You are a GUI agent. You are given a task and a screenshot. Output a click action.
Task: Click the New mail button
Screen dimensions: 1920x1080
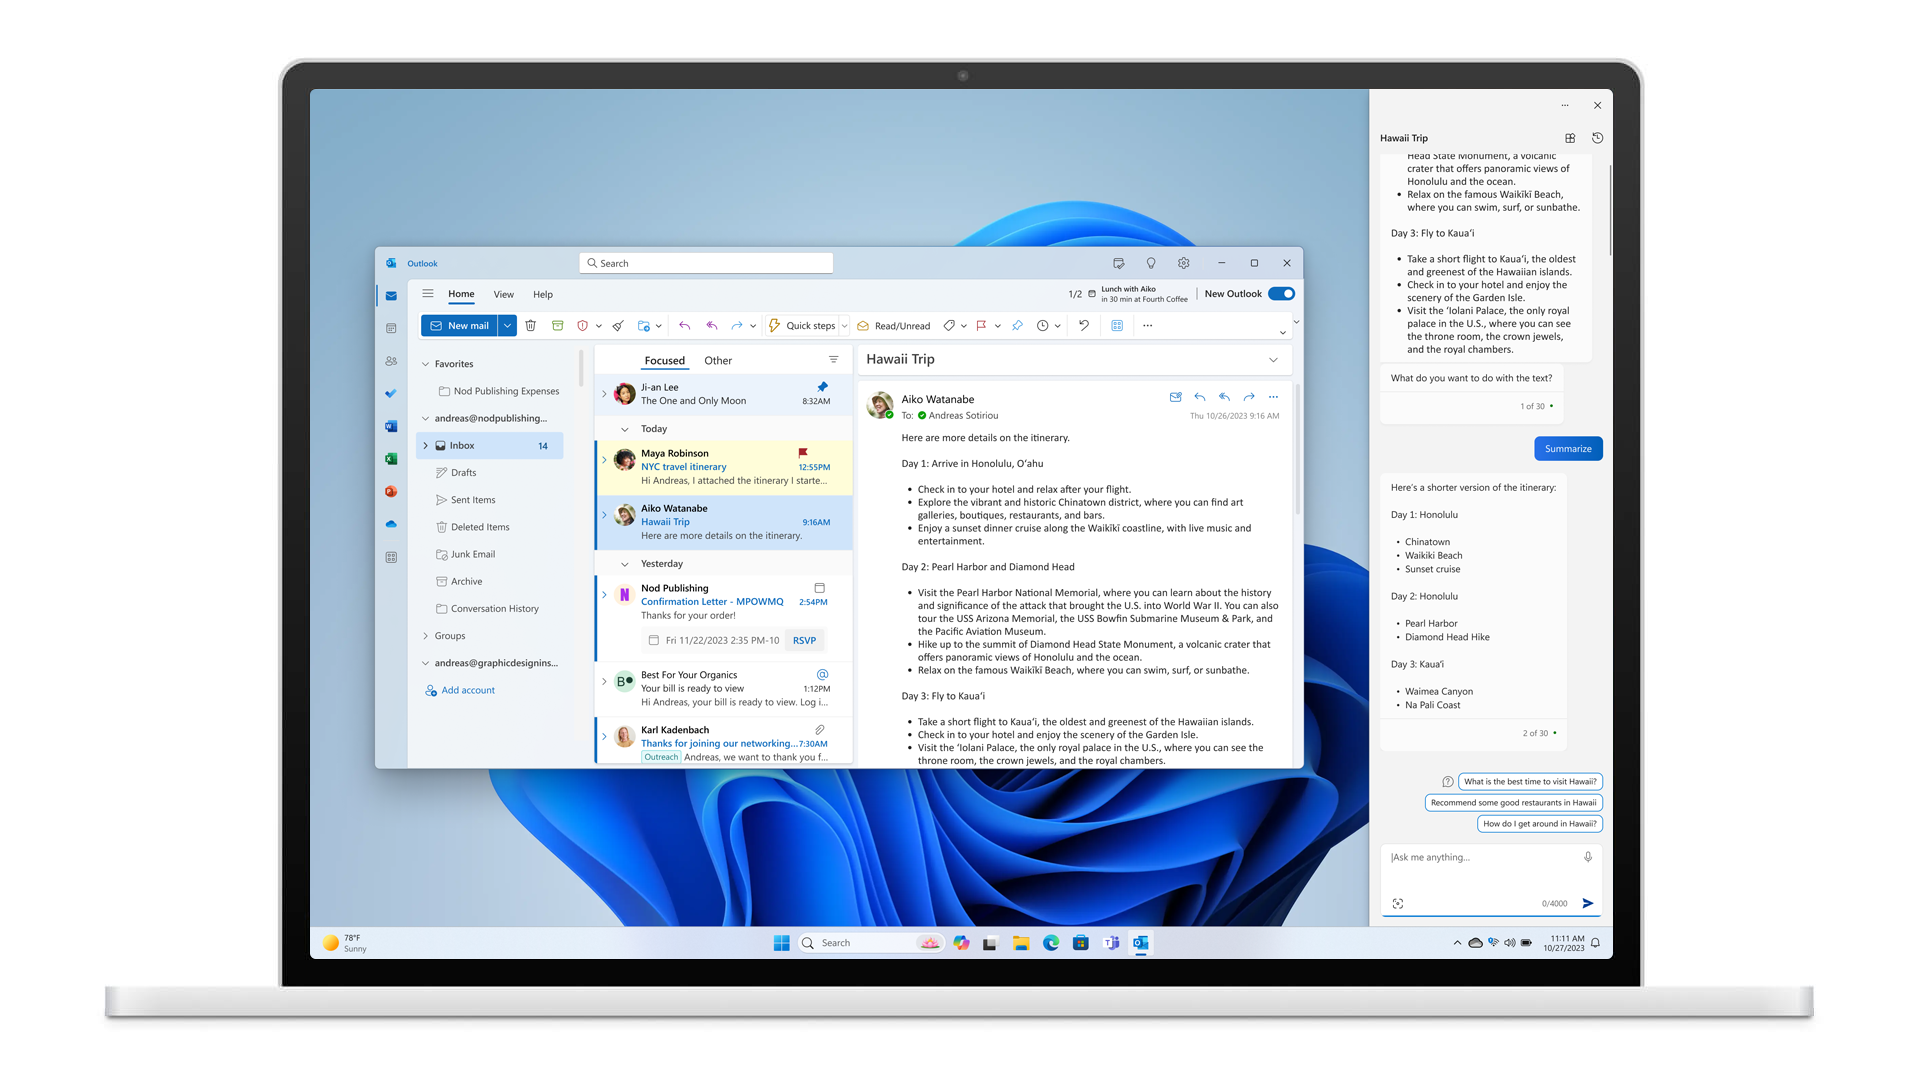click(460, 326)
